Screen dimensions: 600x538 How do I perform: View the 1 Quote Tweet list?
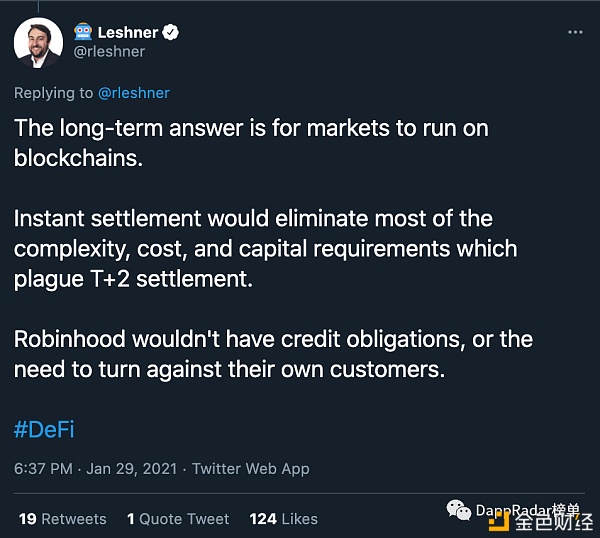(x=178, y=519)
